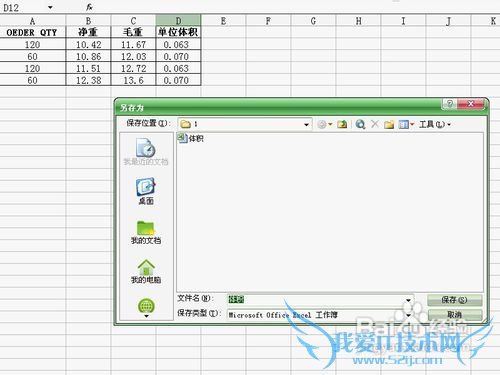Image resolution: width=500 pixels, height=375 pixels.
Task: Select column H header
Action: point(358,21)
